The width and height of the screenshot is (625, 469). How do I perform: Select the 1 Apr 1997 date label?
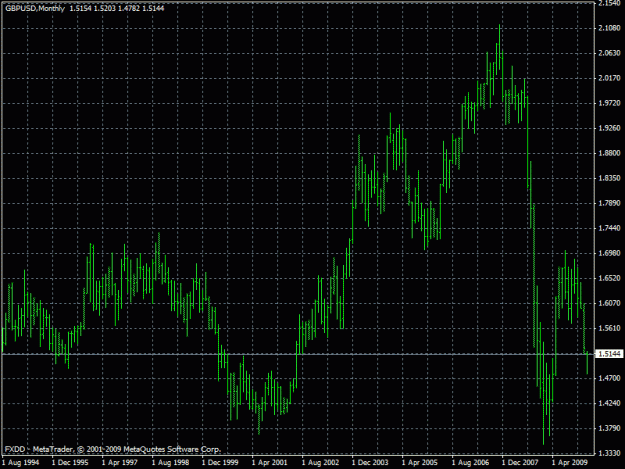(120, 463)
